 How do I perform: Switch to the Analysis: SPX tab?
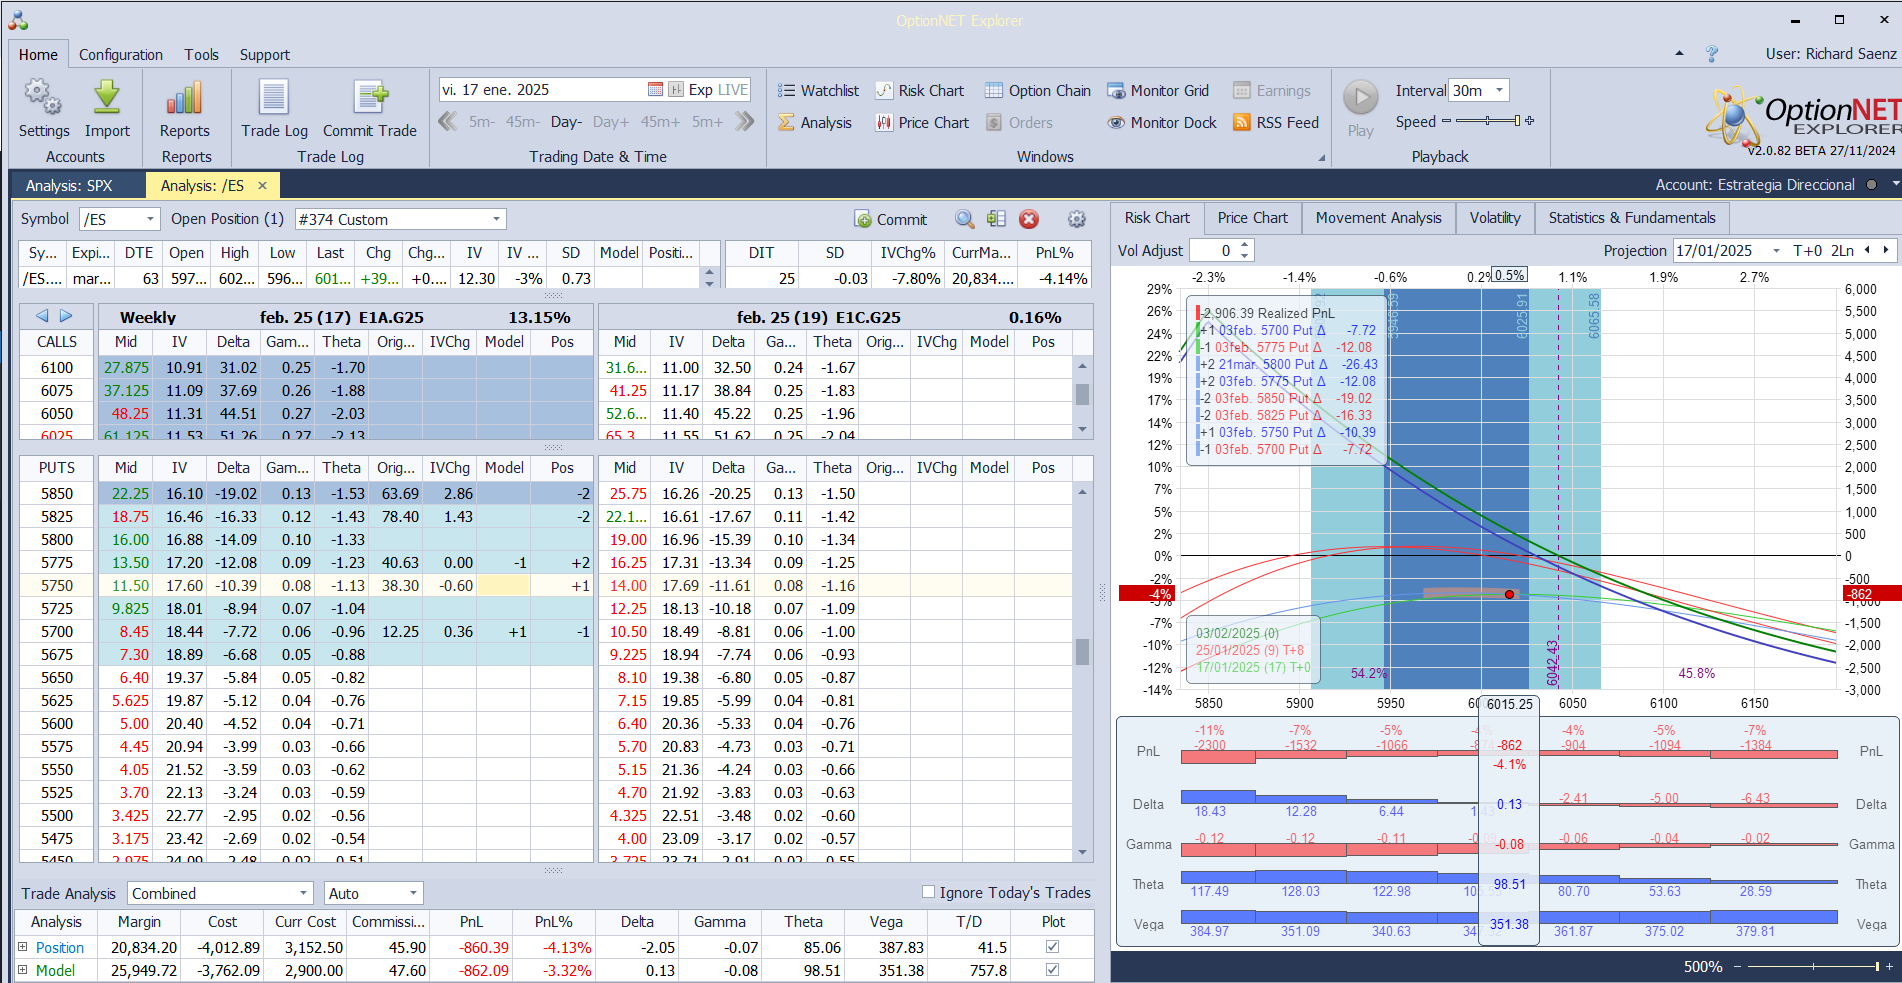pyautogui.click(x=69, y=186)
